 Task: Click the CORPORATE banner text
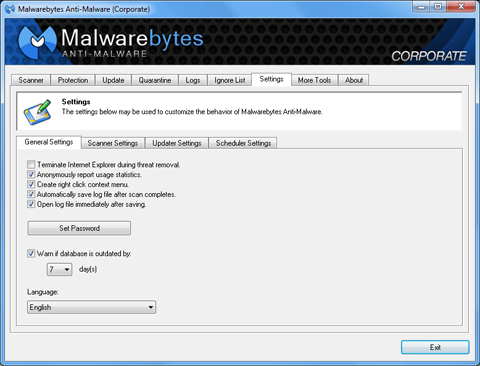point(429,56)
